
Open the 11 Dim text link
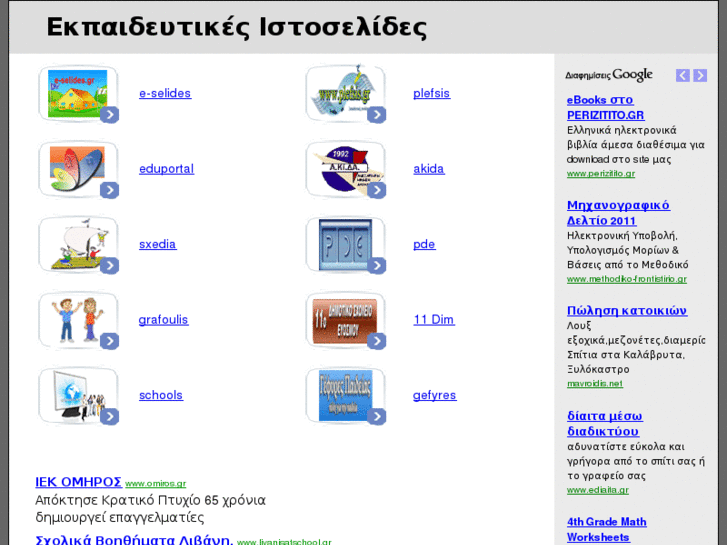[434, 320]
